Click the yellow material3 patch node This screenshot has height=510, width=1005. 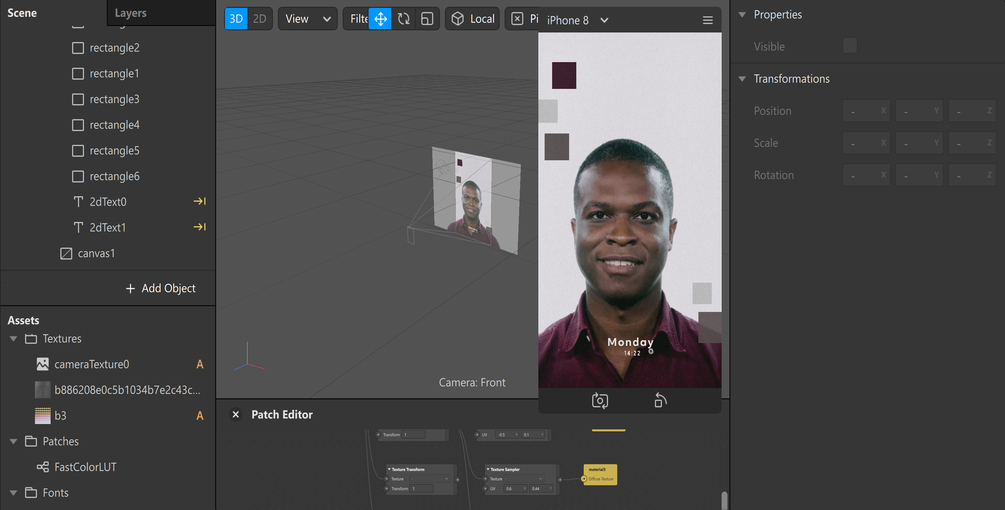[x=601, y=474]
